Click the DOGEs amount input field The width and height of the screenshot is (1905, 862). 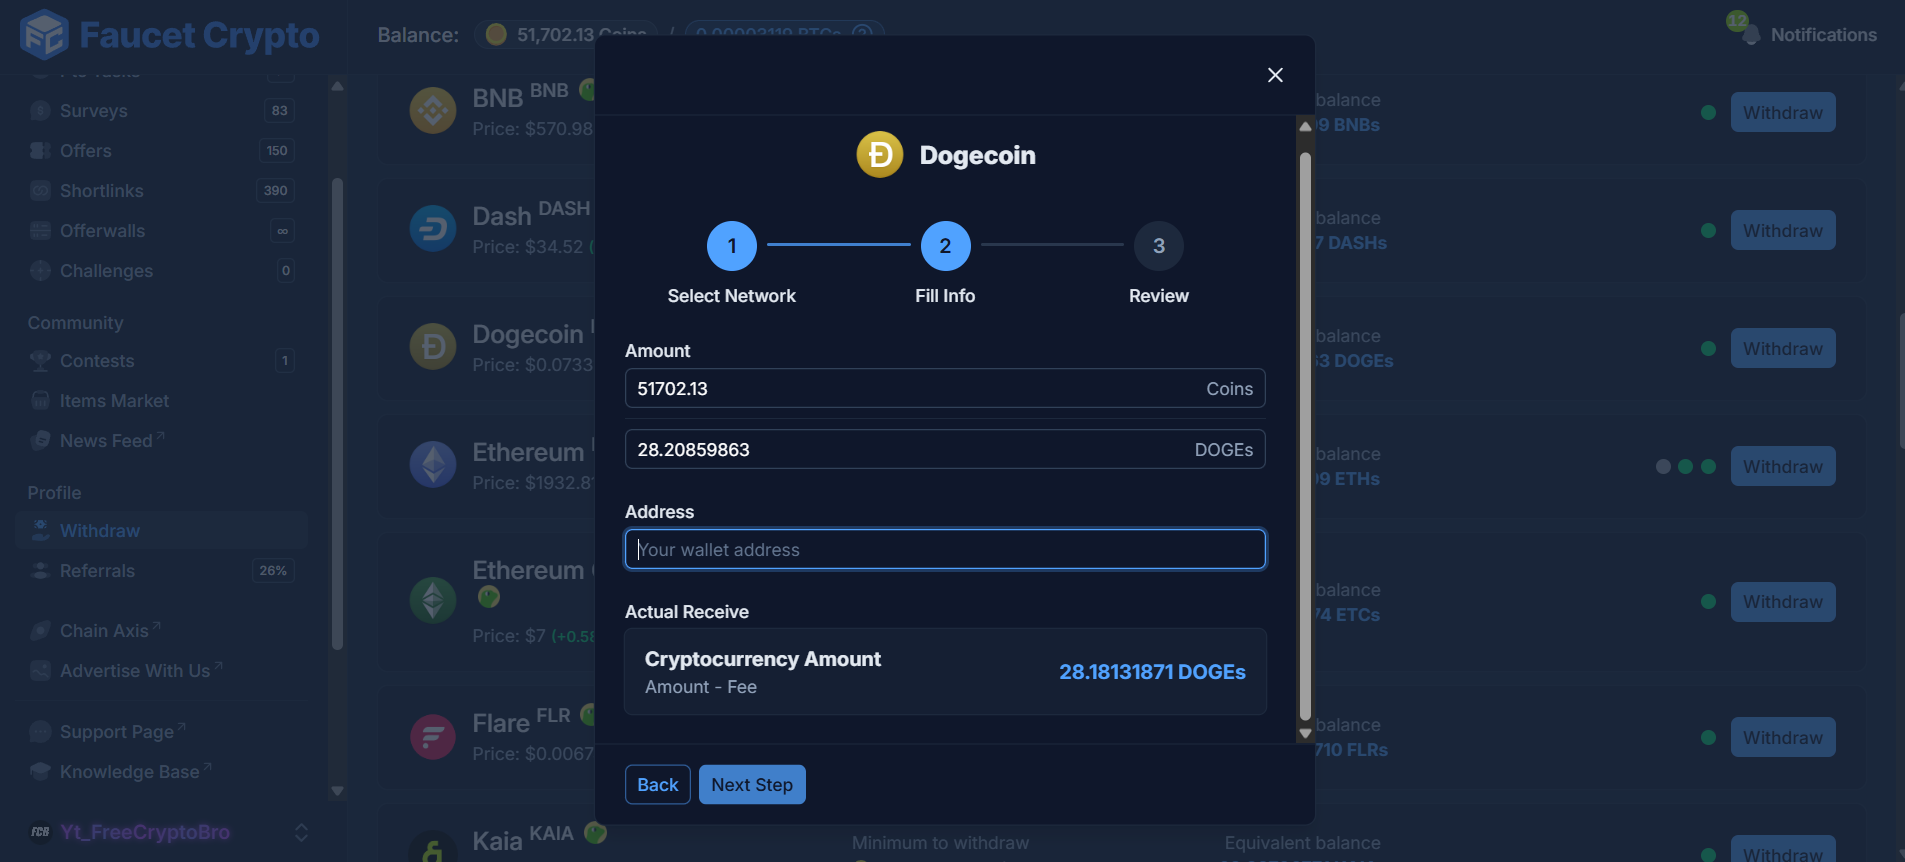coord(945,449)
